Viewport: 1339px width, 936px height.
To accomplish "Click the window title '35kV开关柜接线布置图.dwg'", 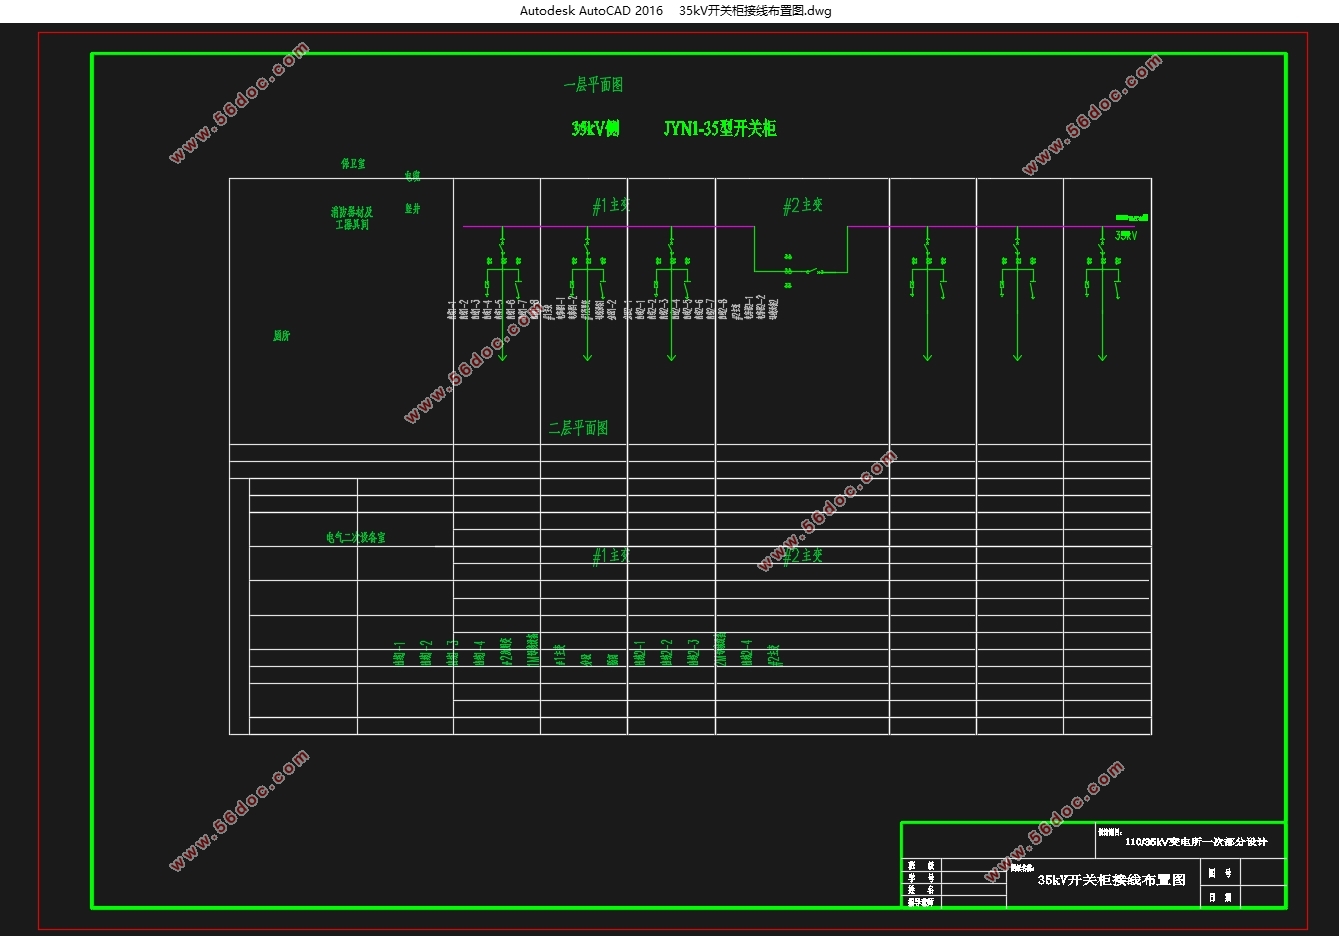I will pyautogui.click(x=755, y=11).
